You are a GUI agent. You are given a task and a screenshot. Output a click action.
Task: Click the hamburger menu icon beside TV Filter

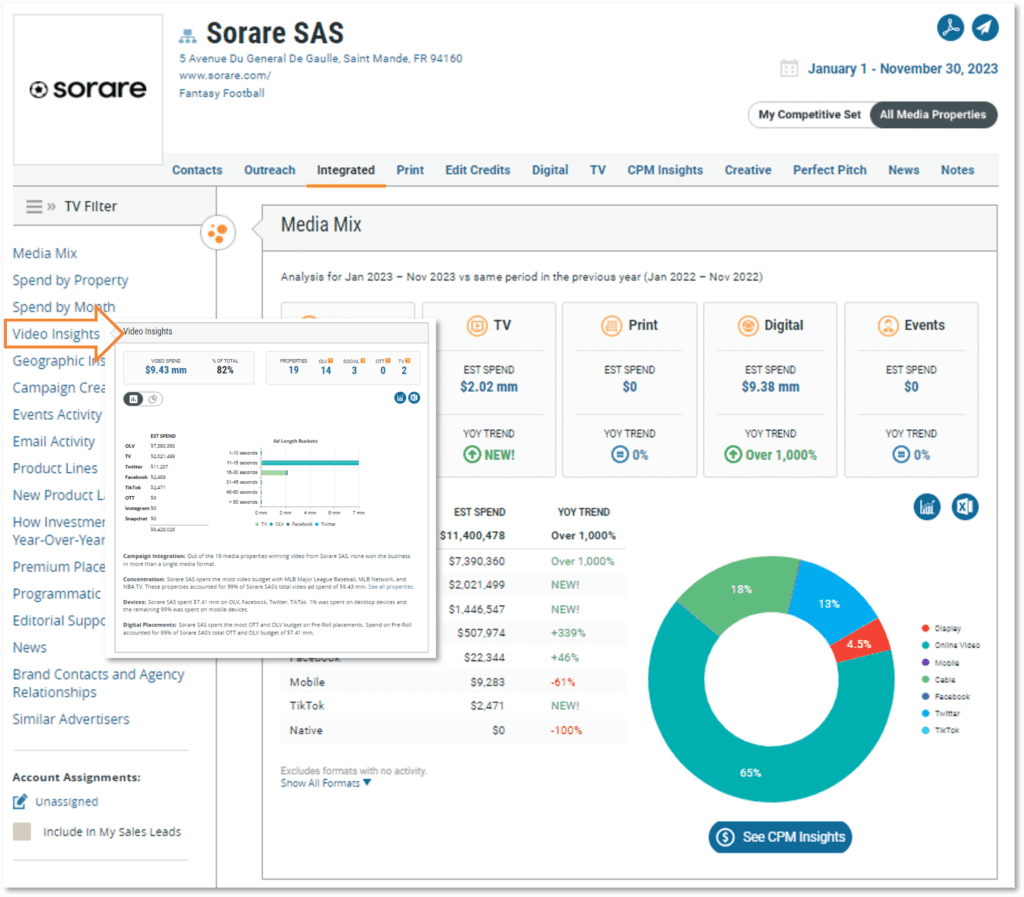point(34,206)
